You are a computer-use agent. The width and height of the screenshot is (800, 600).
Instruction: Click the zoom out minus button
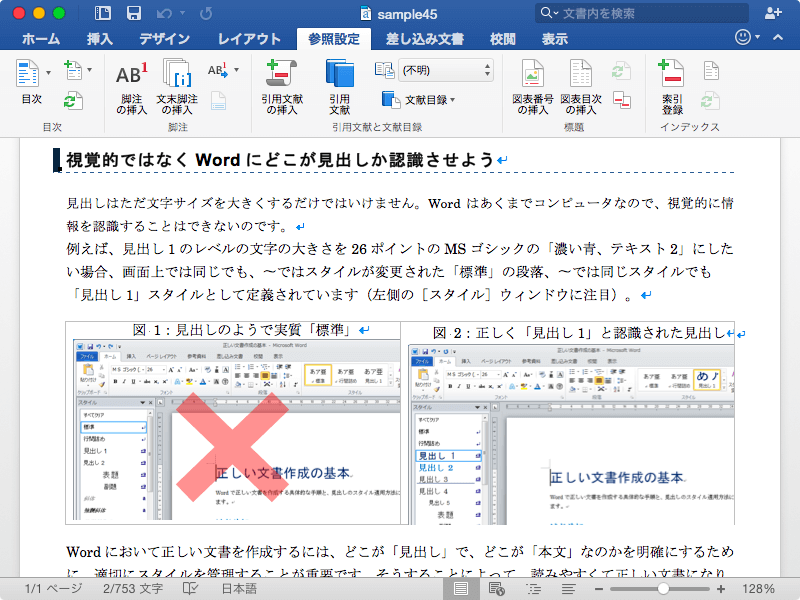(598, 589)
